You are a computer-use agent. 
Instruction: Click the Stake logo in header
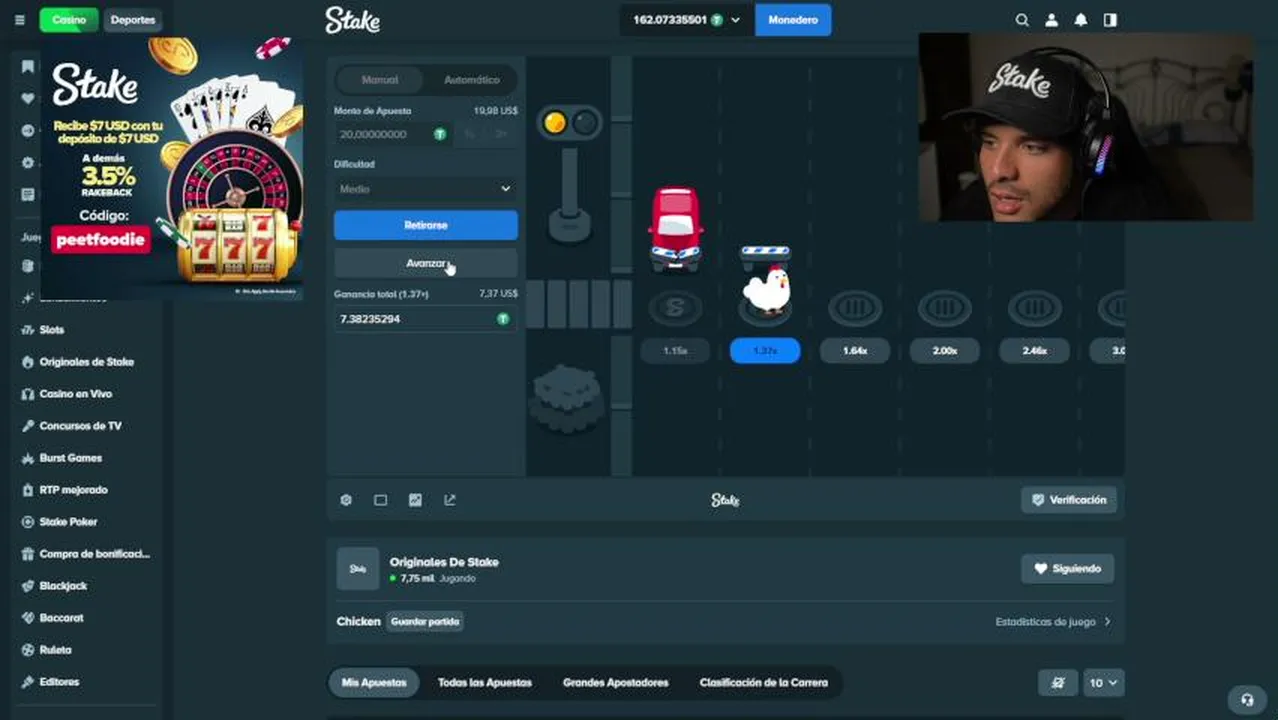point(352,20)
